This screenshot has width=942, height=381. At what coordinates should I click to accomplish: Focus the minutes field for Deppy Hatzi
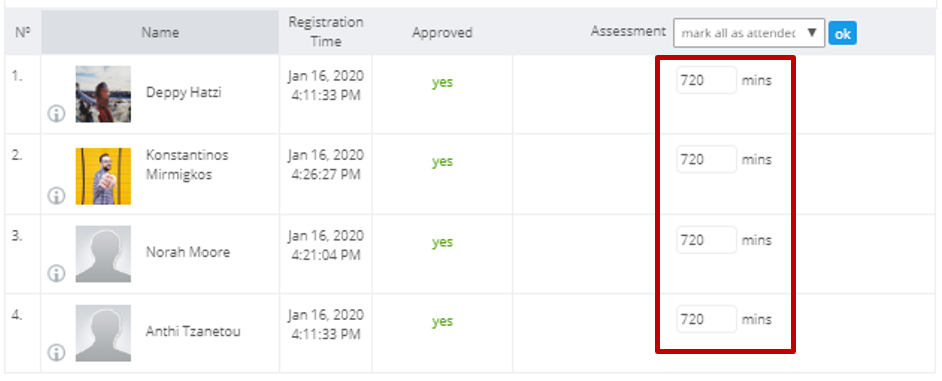pos(706,80)
